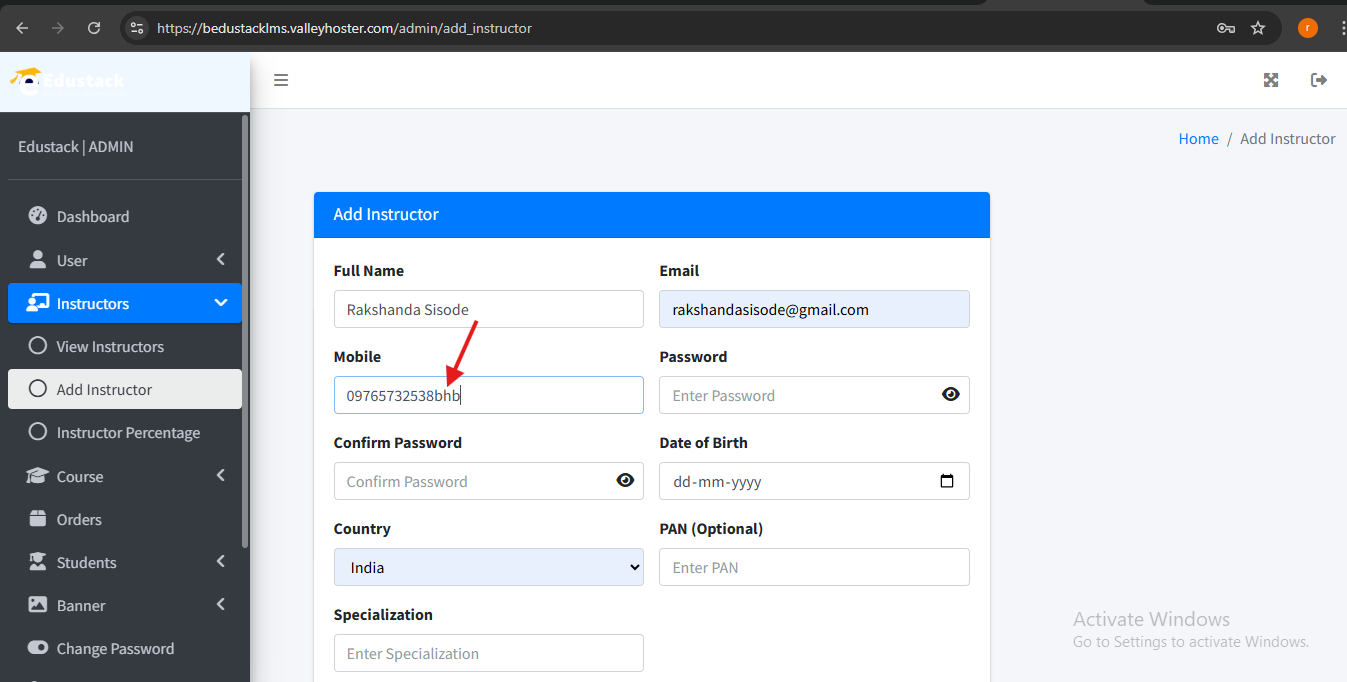
Task: Click the circle icon beside View Instructors
Action: pos(38,346)
